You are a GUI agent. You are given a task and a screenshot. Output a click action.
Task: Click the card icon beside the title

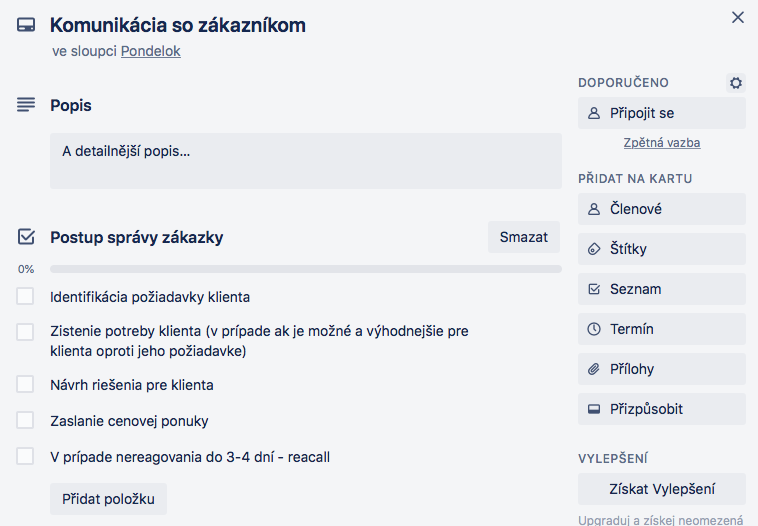26,25
